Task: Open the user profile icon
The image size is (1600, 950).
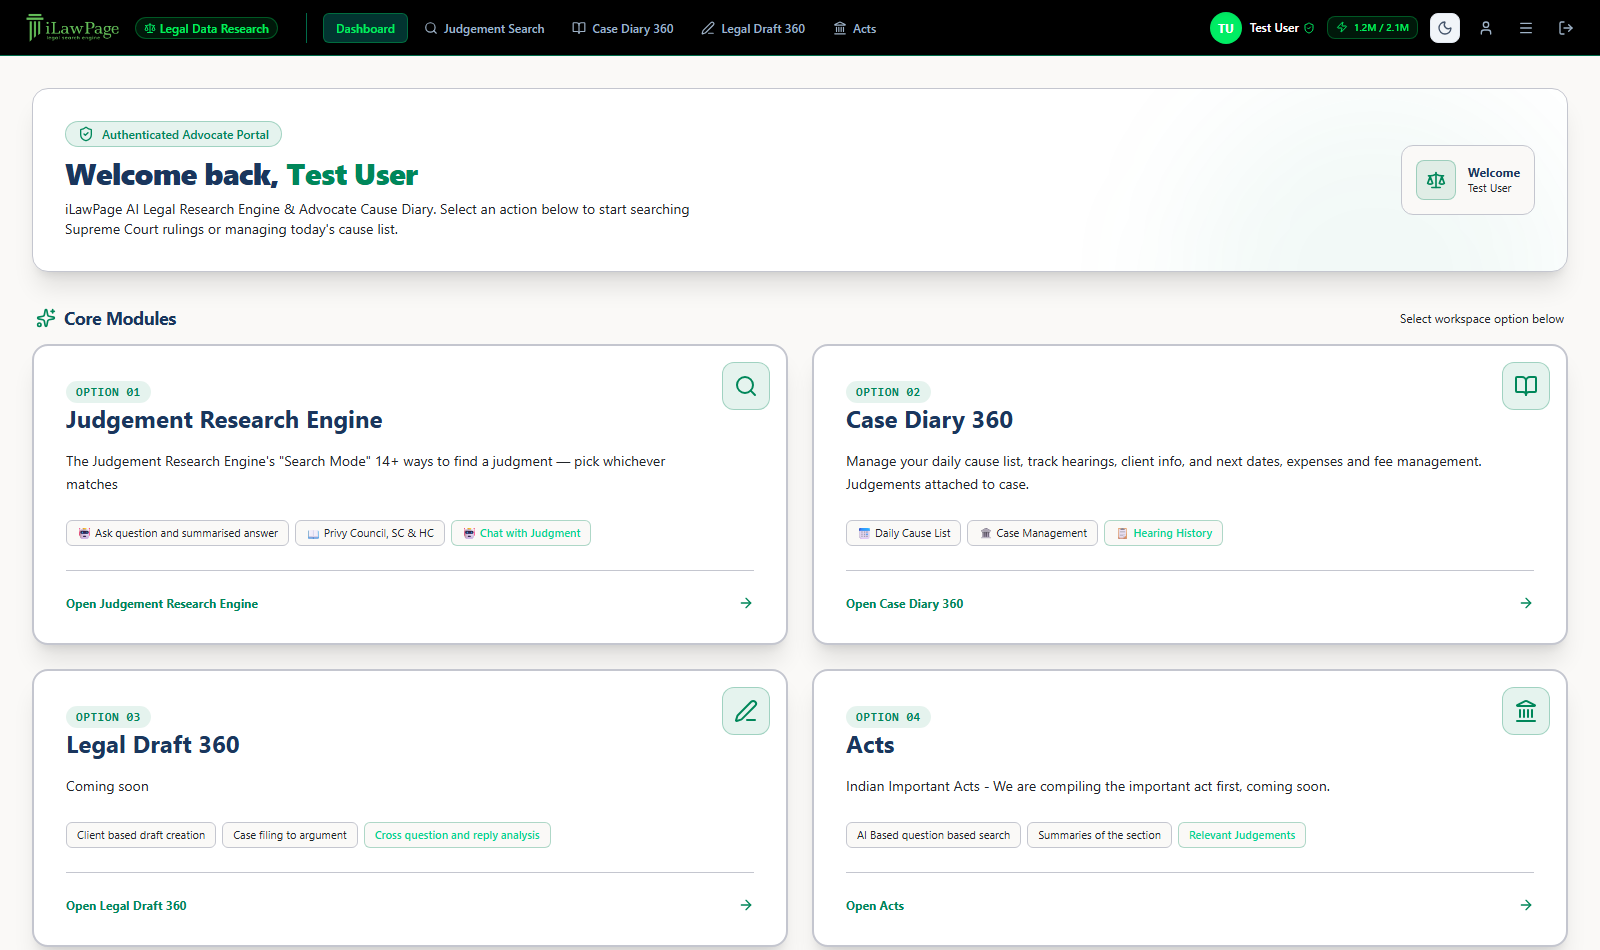Action: 1486,28
